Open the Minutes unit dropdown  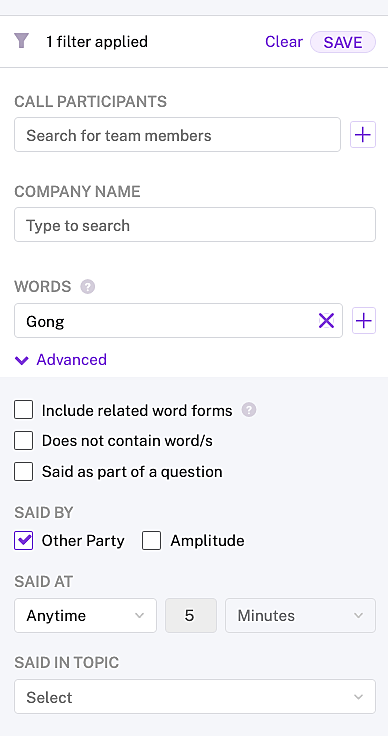300,615
